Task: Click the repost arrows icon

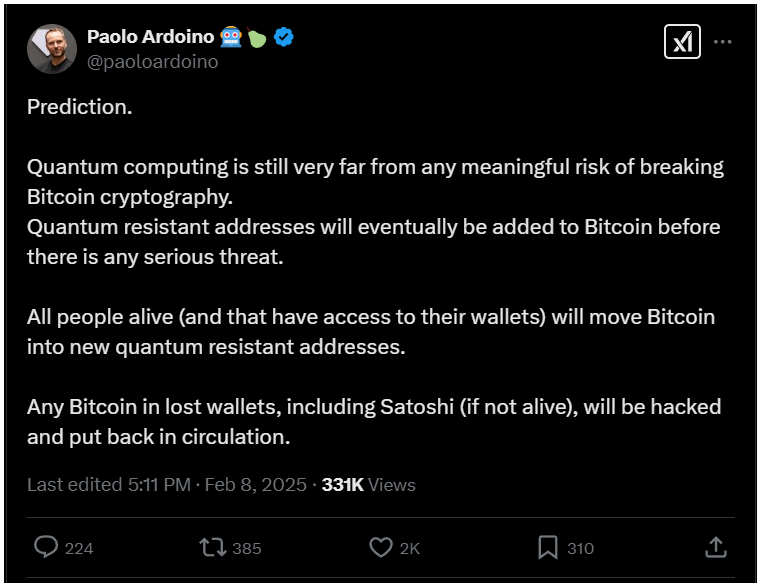Action: pos(212,547)
